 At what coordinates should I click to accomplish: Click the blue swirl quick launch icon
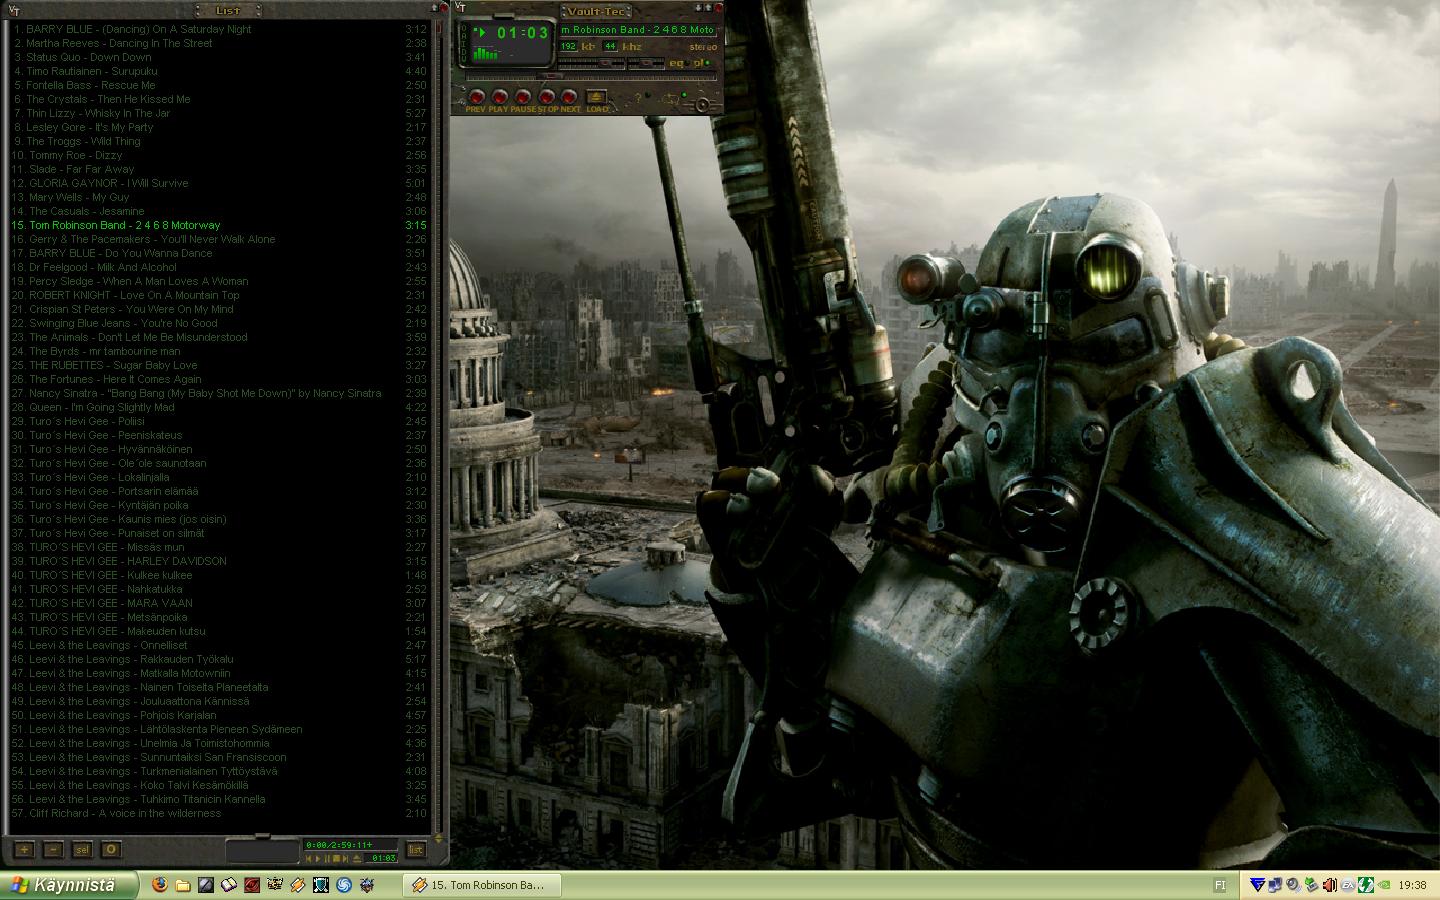pyautogui.click(x=343, y=885)
